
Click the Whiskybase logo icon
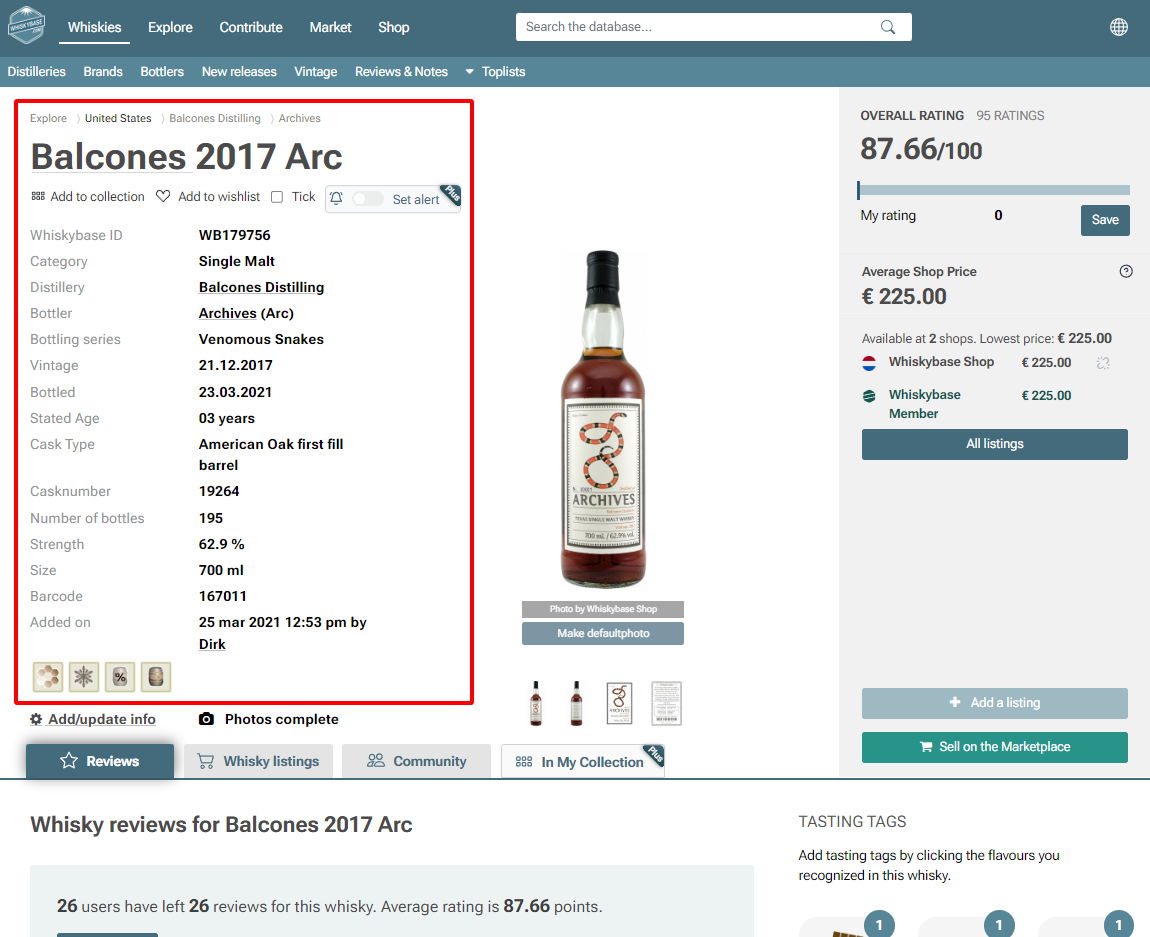point(26,26)
